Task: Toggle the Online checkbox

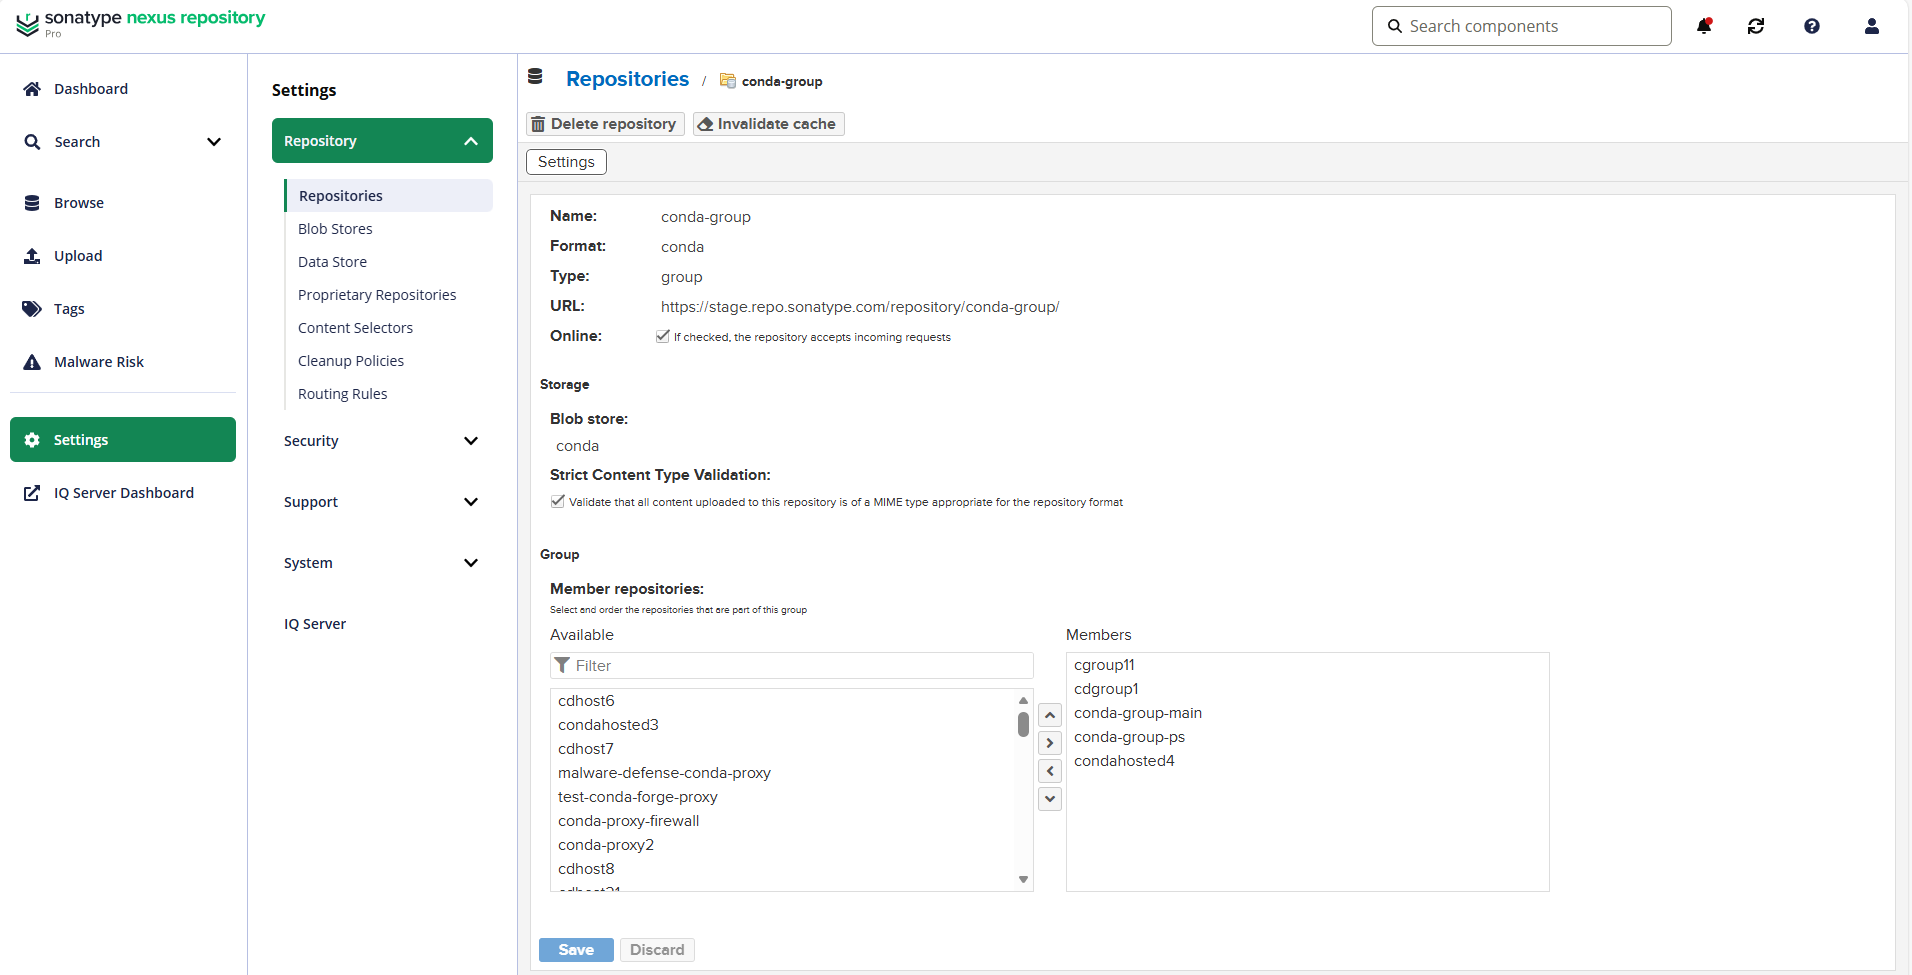Action: (x=662, y=336)
